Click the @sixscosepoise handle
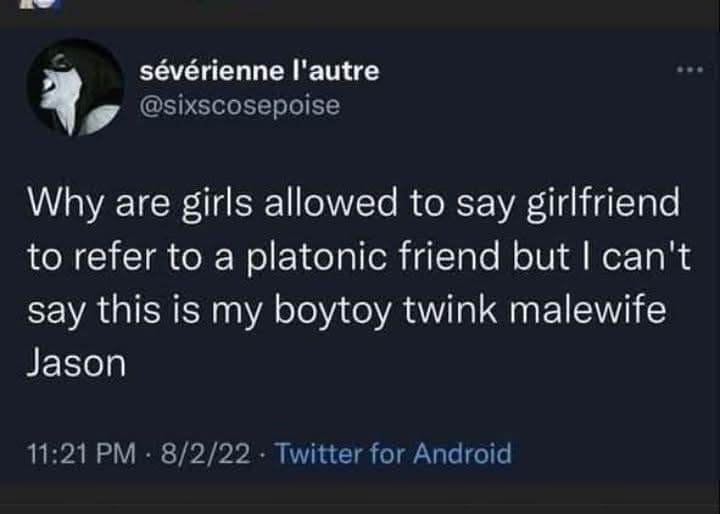 click(241, 104)
